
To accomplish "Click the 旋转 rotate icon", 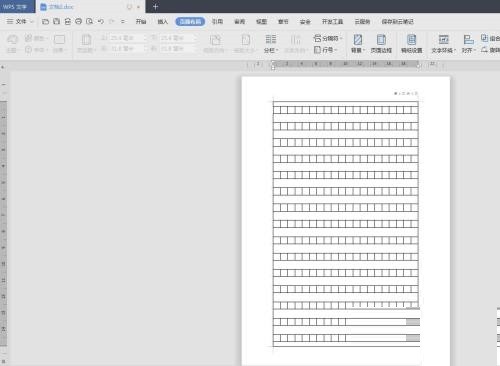I will pos(491,50).
